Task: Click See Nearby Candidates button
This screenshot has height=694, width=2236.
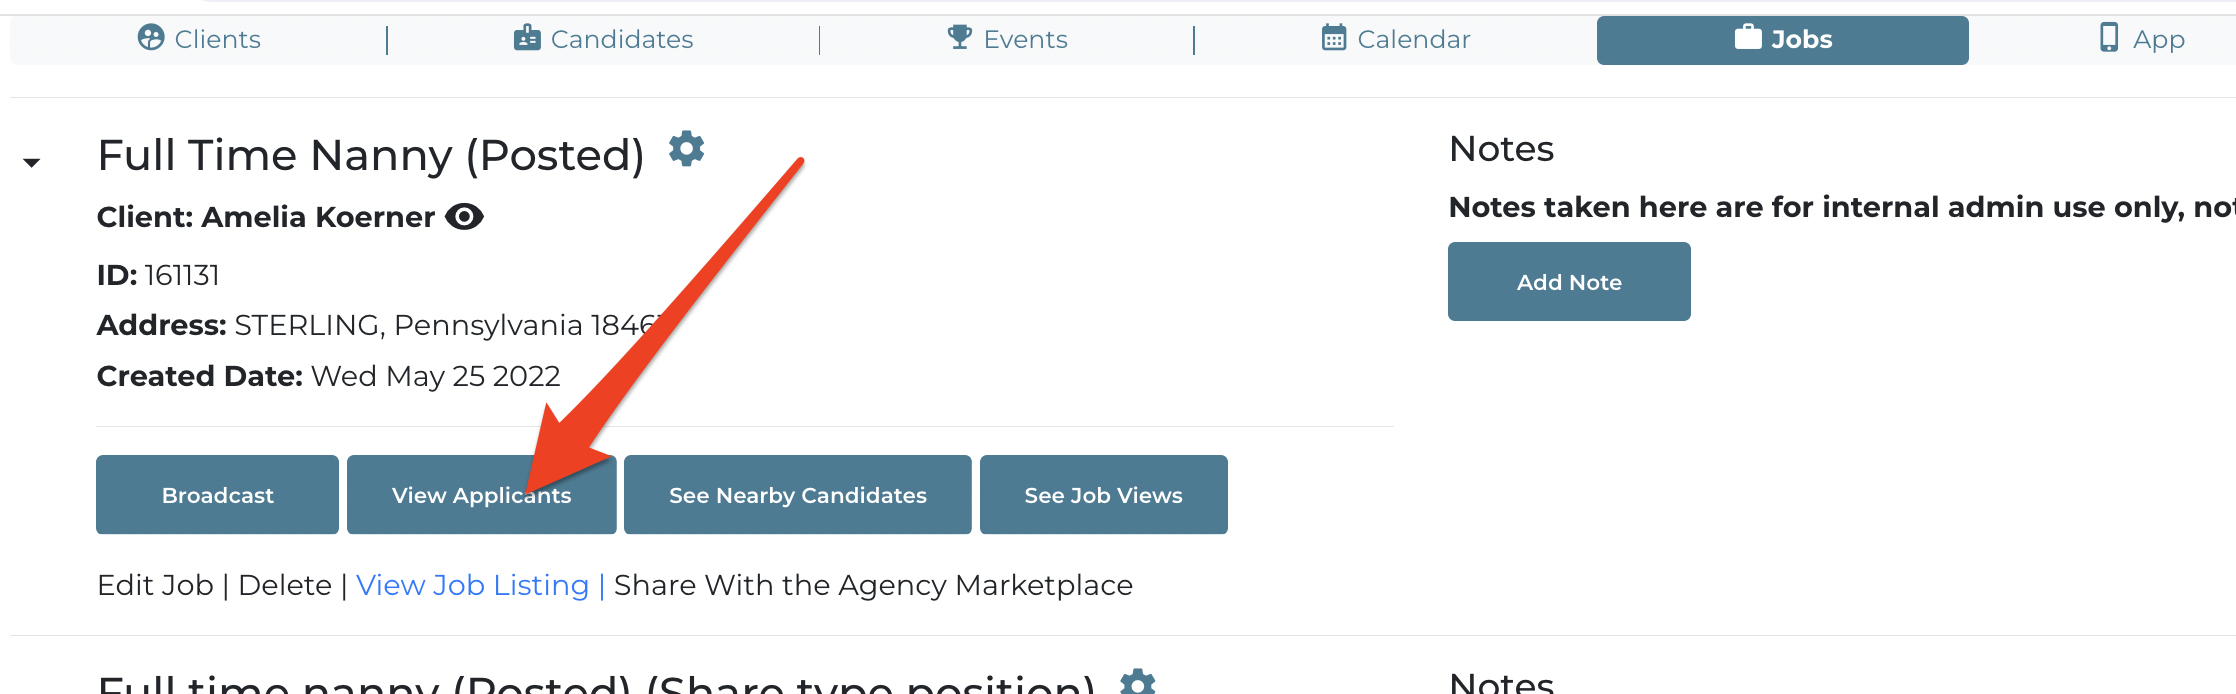Action: (x=798, y=495)
